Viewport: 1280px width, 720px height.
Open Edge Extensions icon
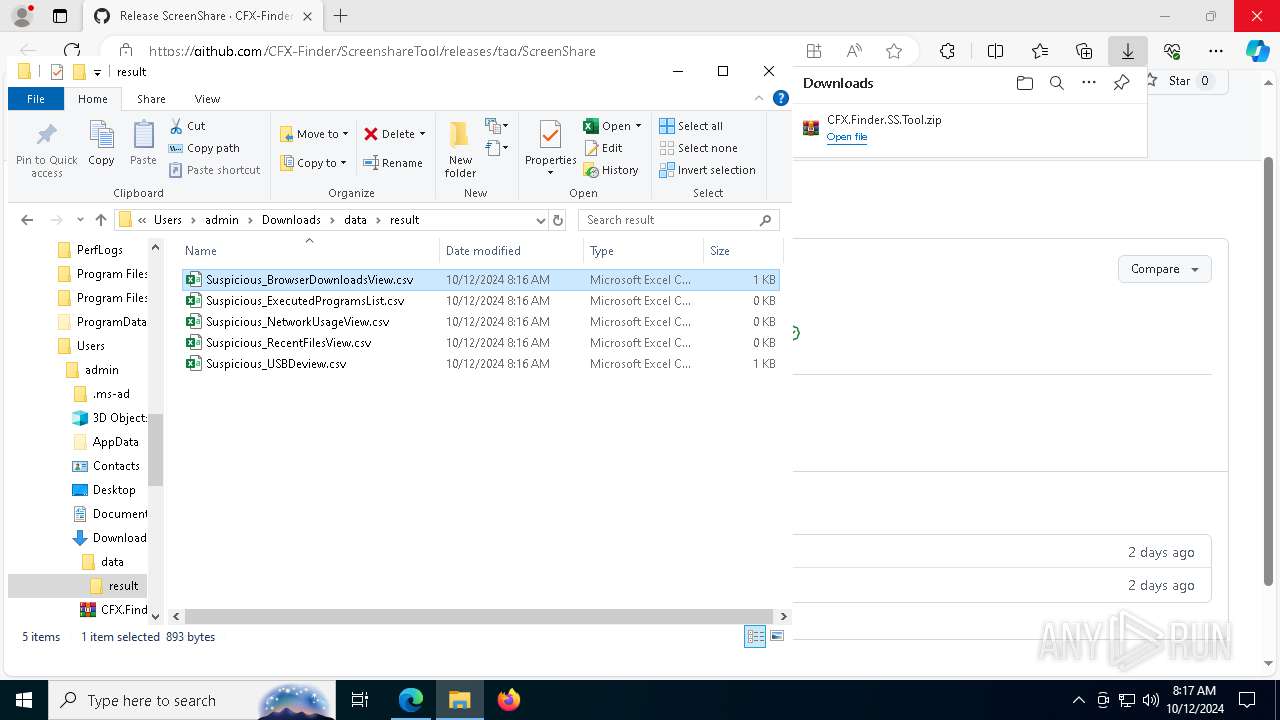pyautogui.click(x=947, y=51)
